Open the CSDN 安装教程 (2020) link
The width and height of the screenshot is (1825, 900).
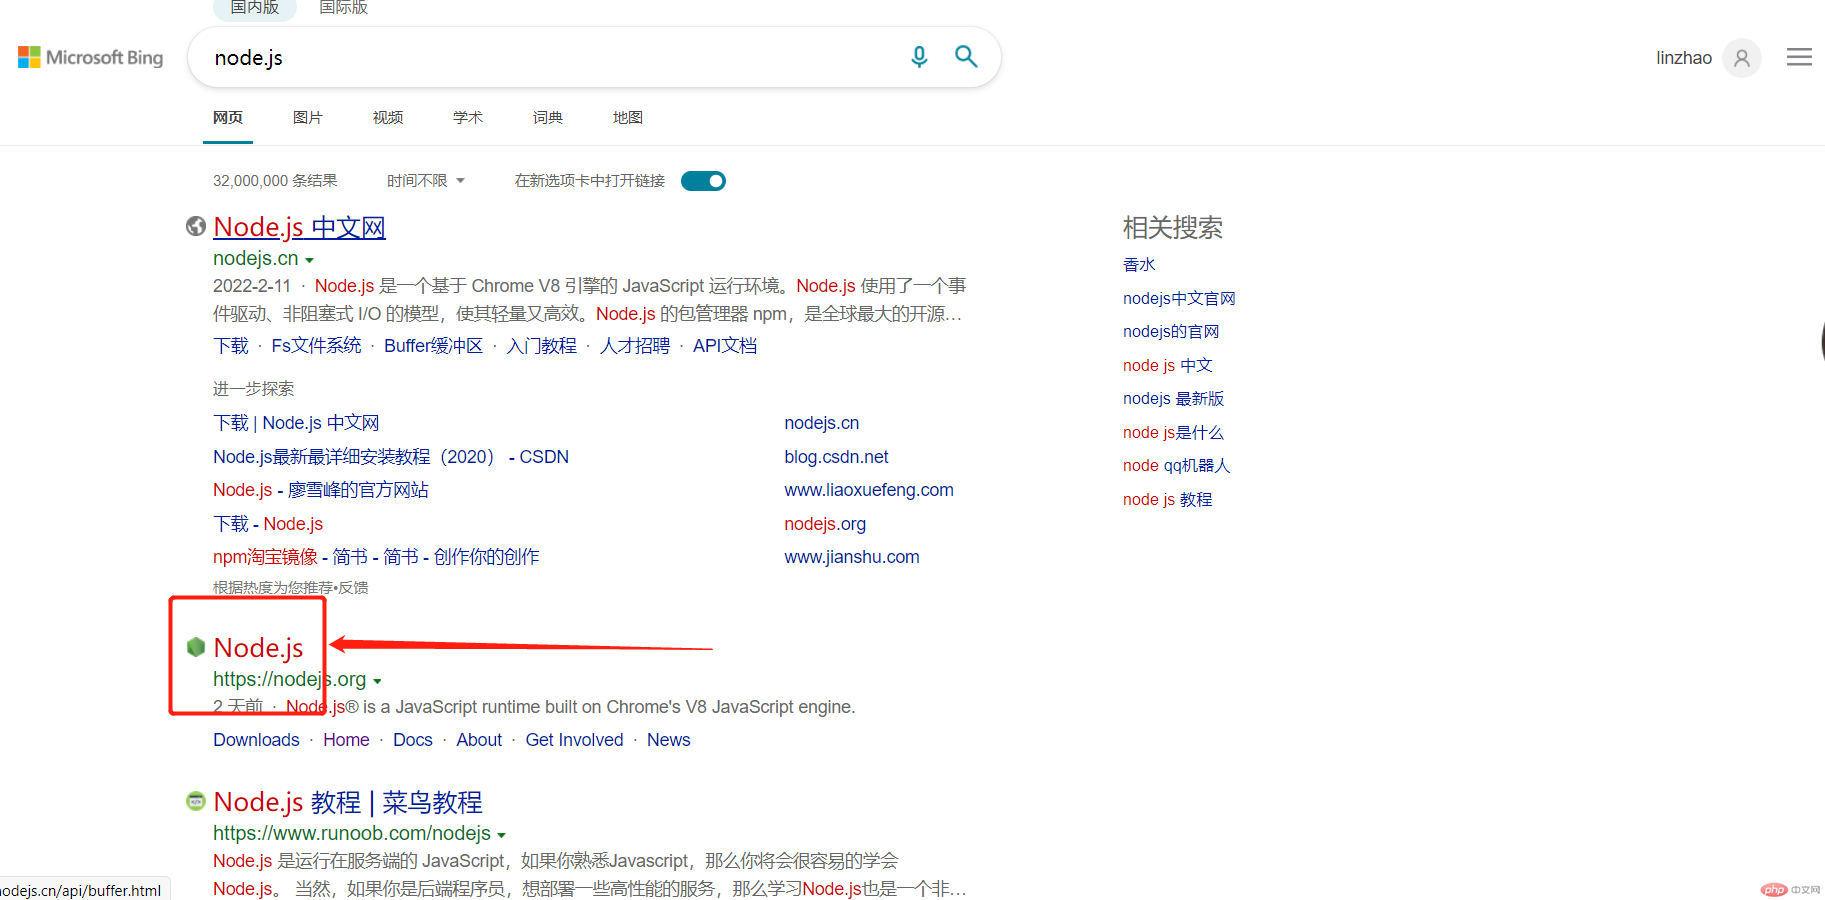(x=391, y=457)
